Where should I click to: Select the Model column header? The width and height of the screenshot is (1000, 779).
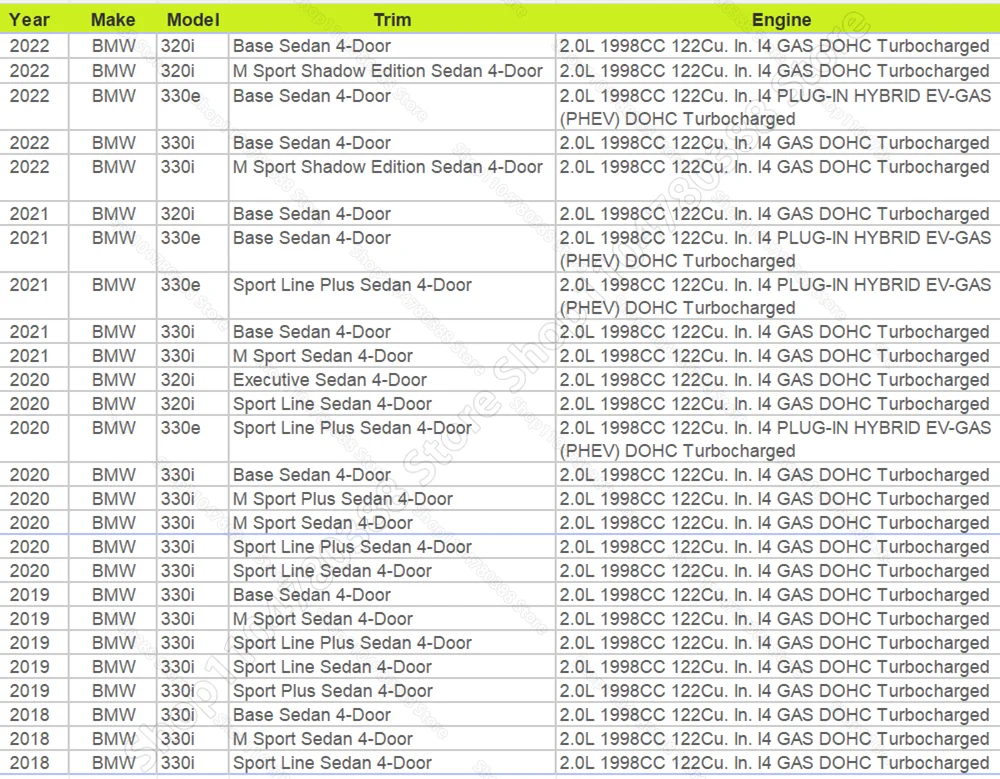tap(193, 20)
